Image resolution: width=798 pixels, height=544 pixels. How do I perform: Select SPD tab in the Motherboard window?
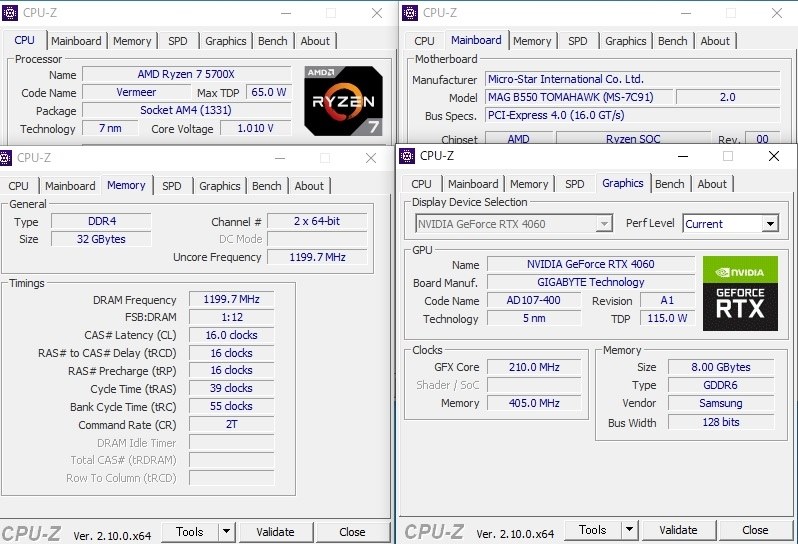pyautogui.click(x=578, y=41)
